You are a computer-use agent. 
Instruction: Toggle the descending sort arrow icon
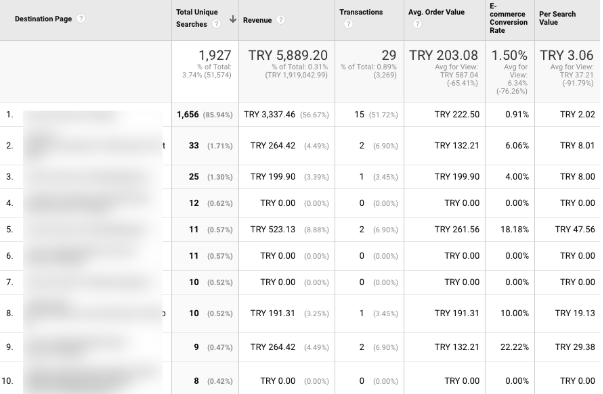(x=232, y=19)
